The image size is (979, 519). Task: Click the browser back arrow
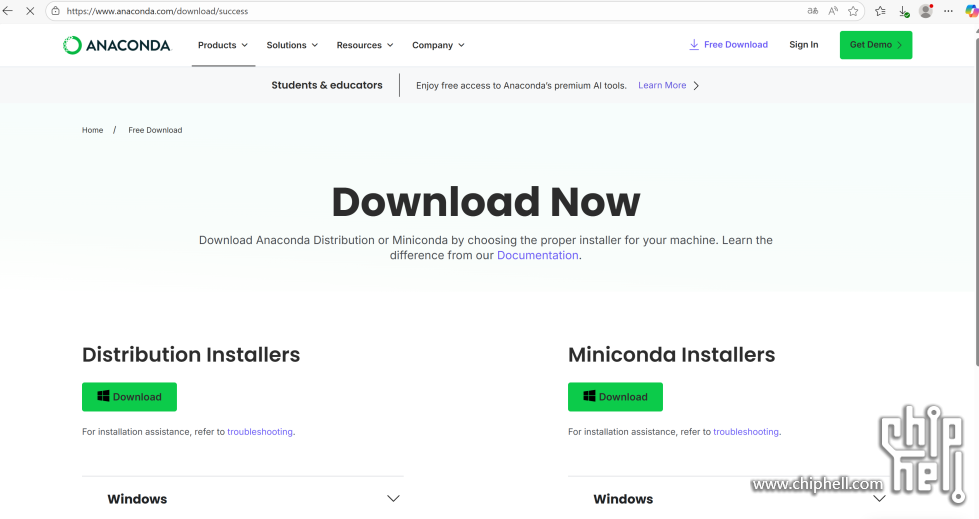(8, 11)
